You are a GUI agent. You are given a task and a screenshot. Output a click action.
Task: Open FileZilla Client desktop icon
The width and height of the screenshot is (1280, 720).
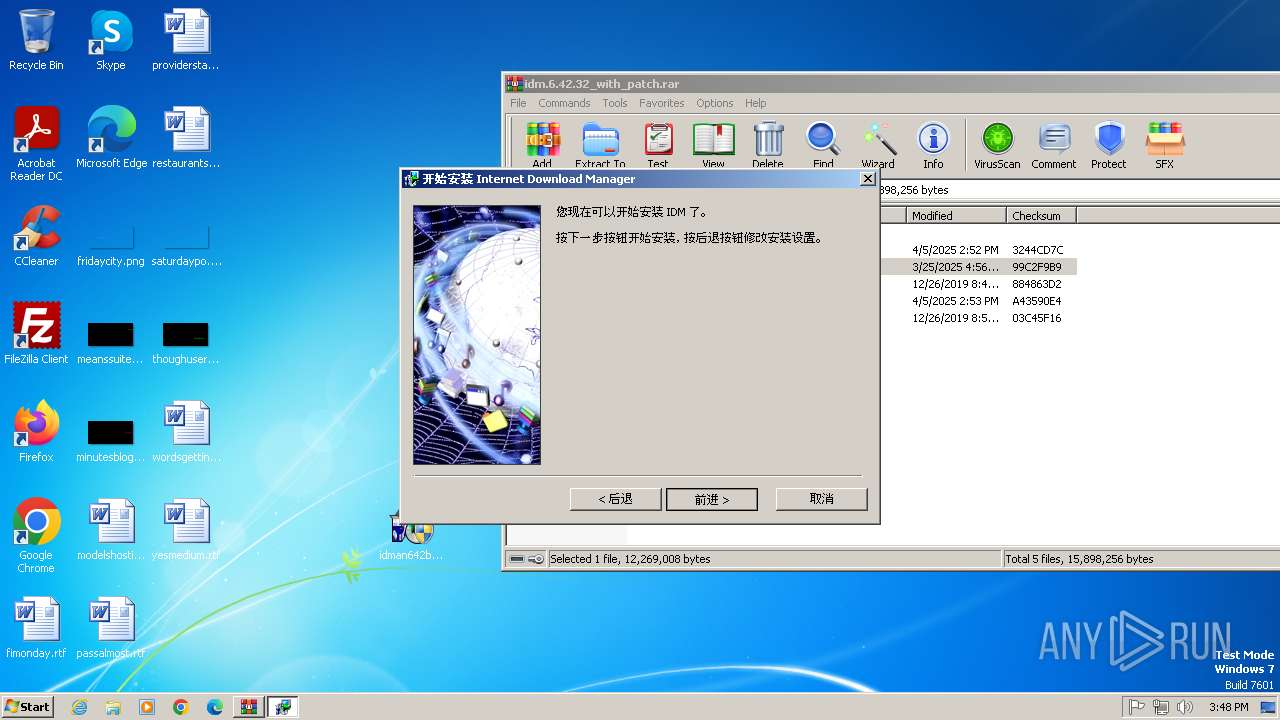pos(36,333)
